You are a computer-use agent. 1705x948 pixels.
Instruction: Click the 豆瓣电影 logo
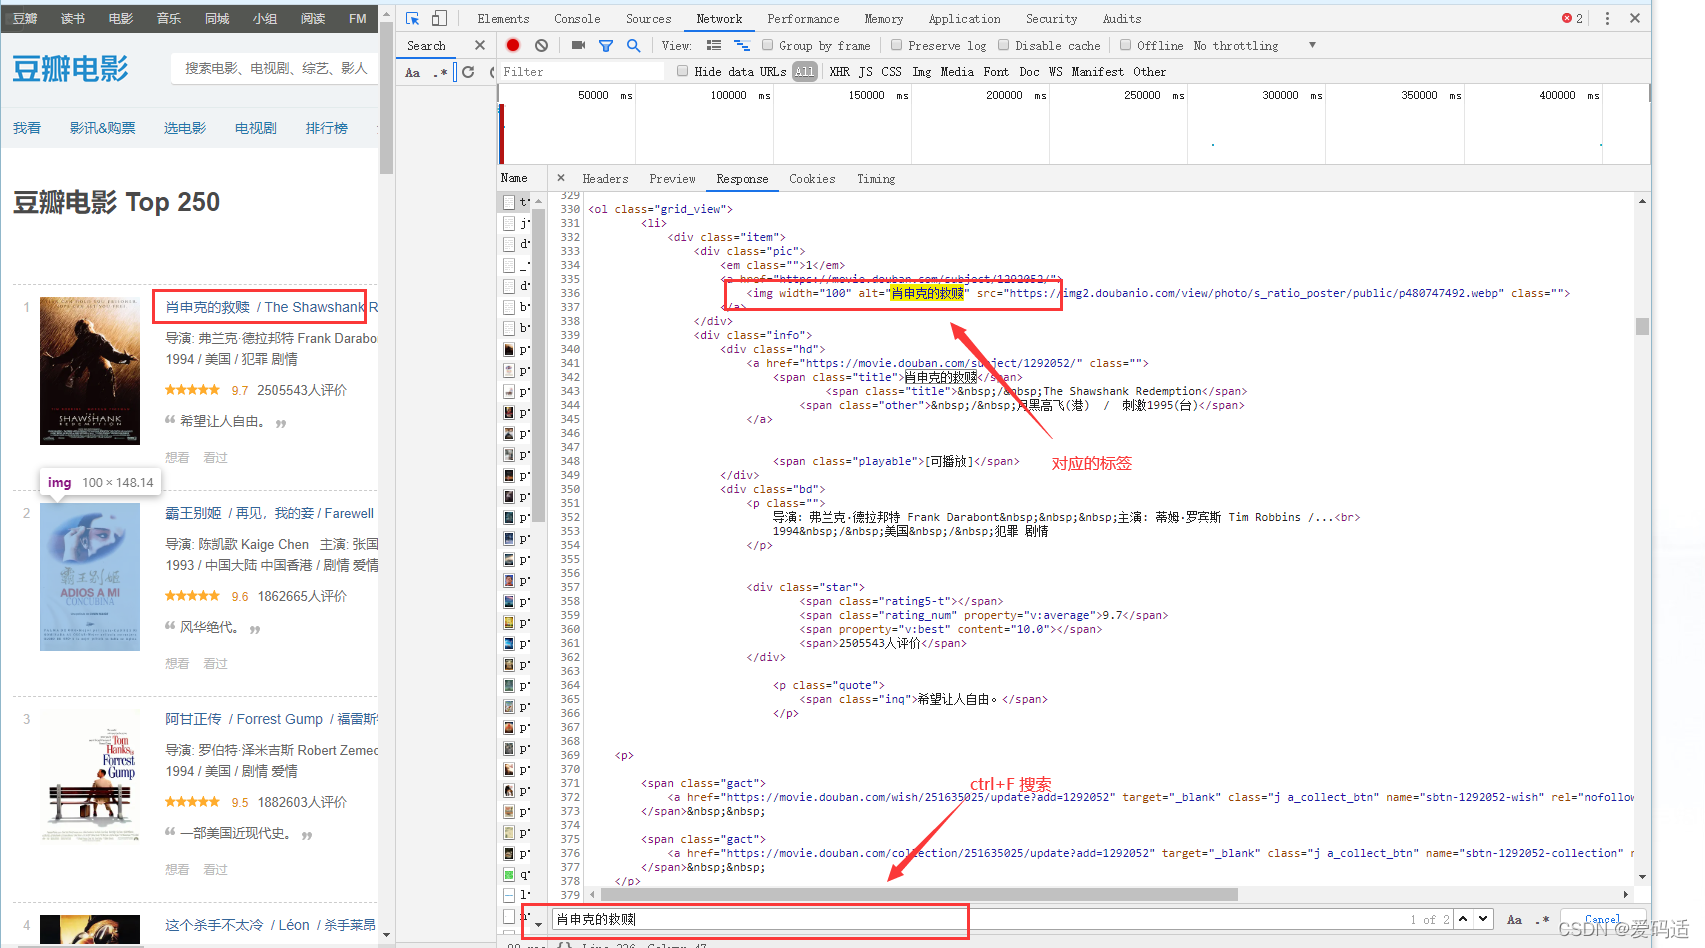(x=70, y=69)
